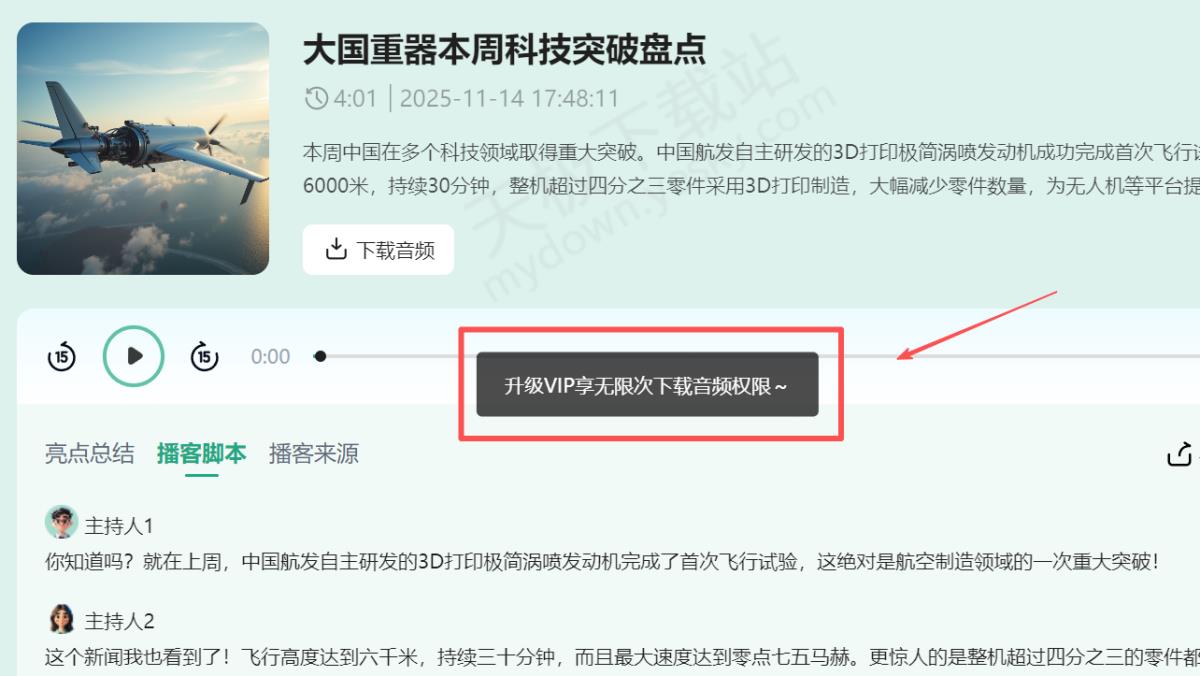Click the 2025-11-14 17:48:11 timestamp
The image size is (1200, 676).
(x=509, y=98)
